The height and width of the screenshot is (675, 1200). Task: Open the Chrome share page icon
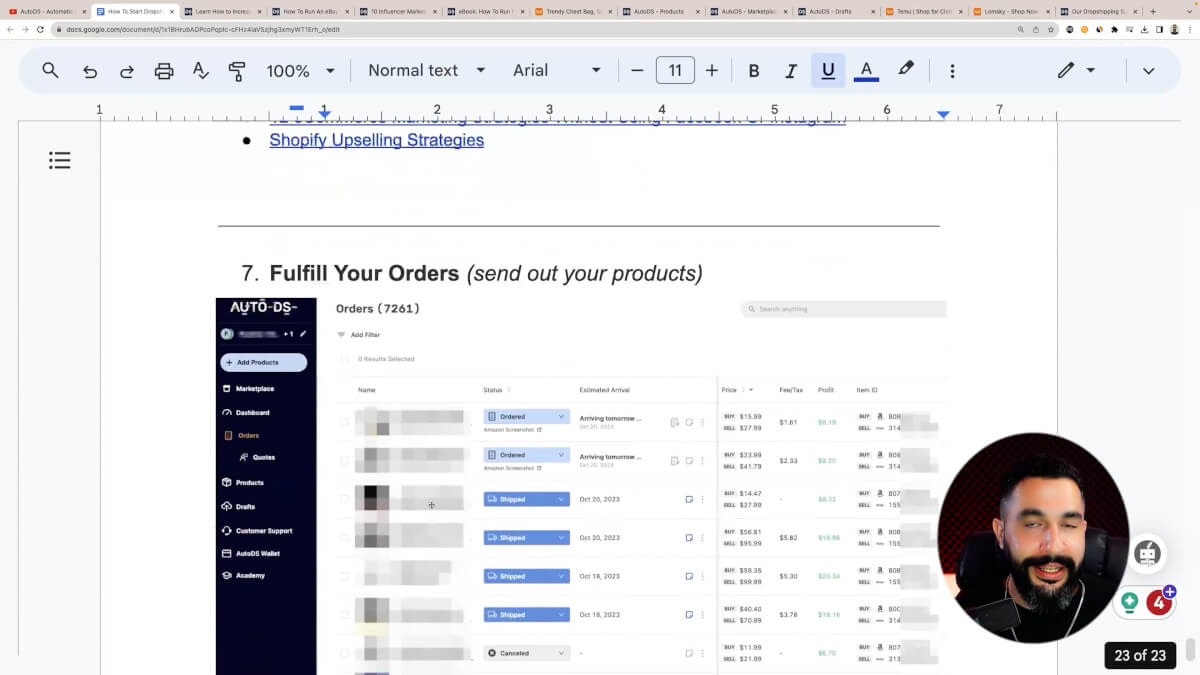1036,30
